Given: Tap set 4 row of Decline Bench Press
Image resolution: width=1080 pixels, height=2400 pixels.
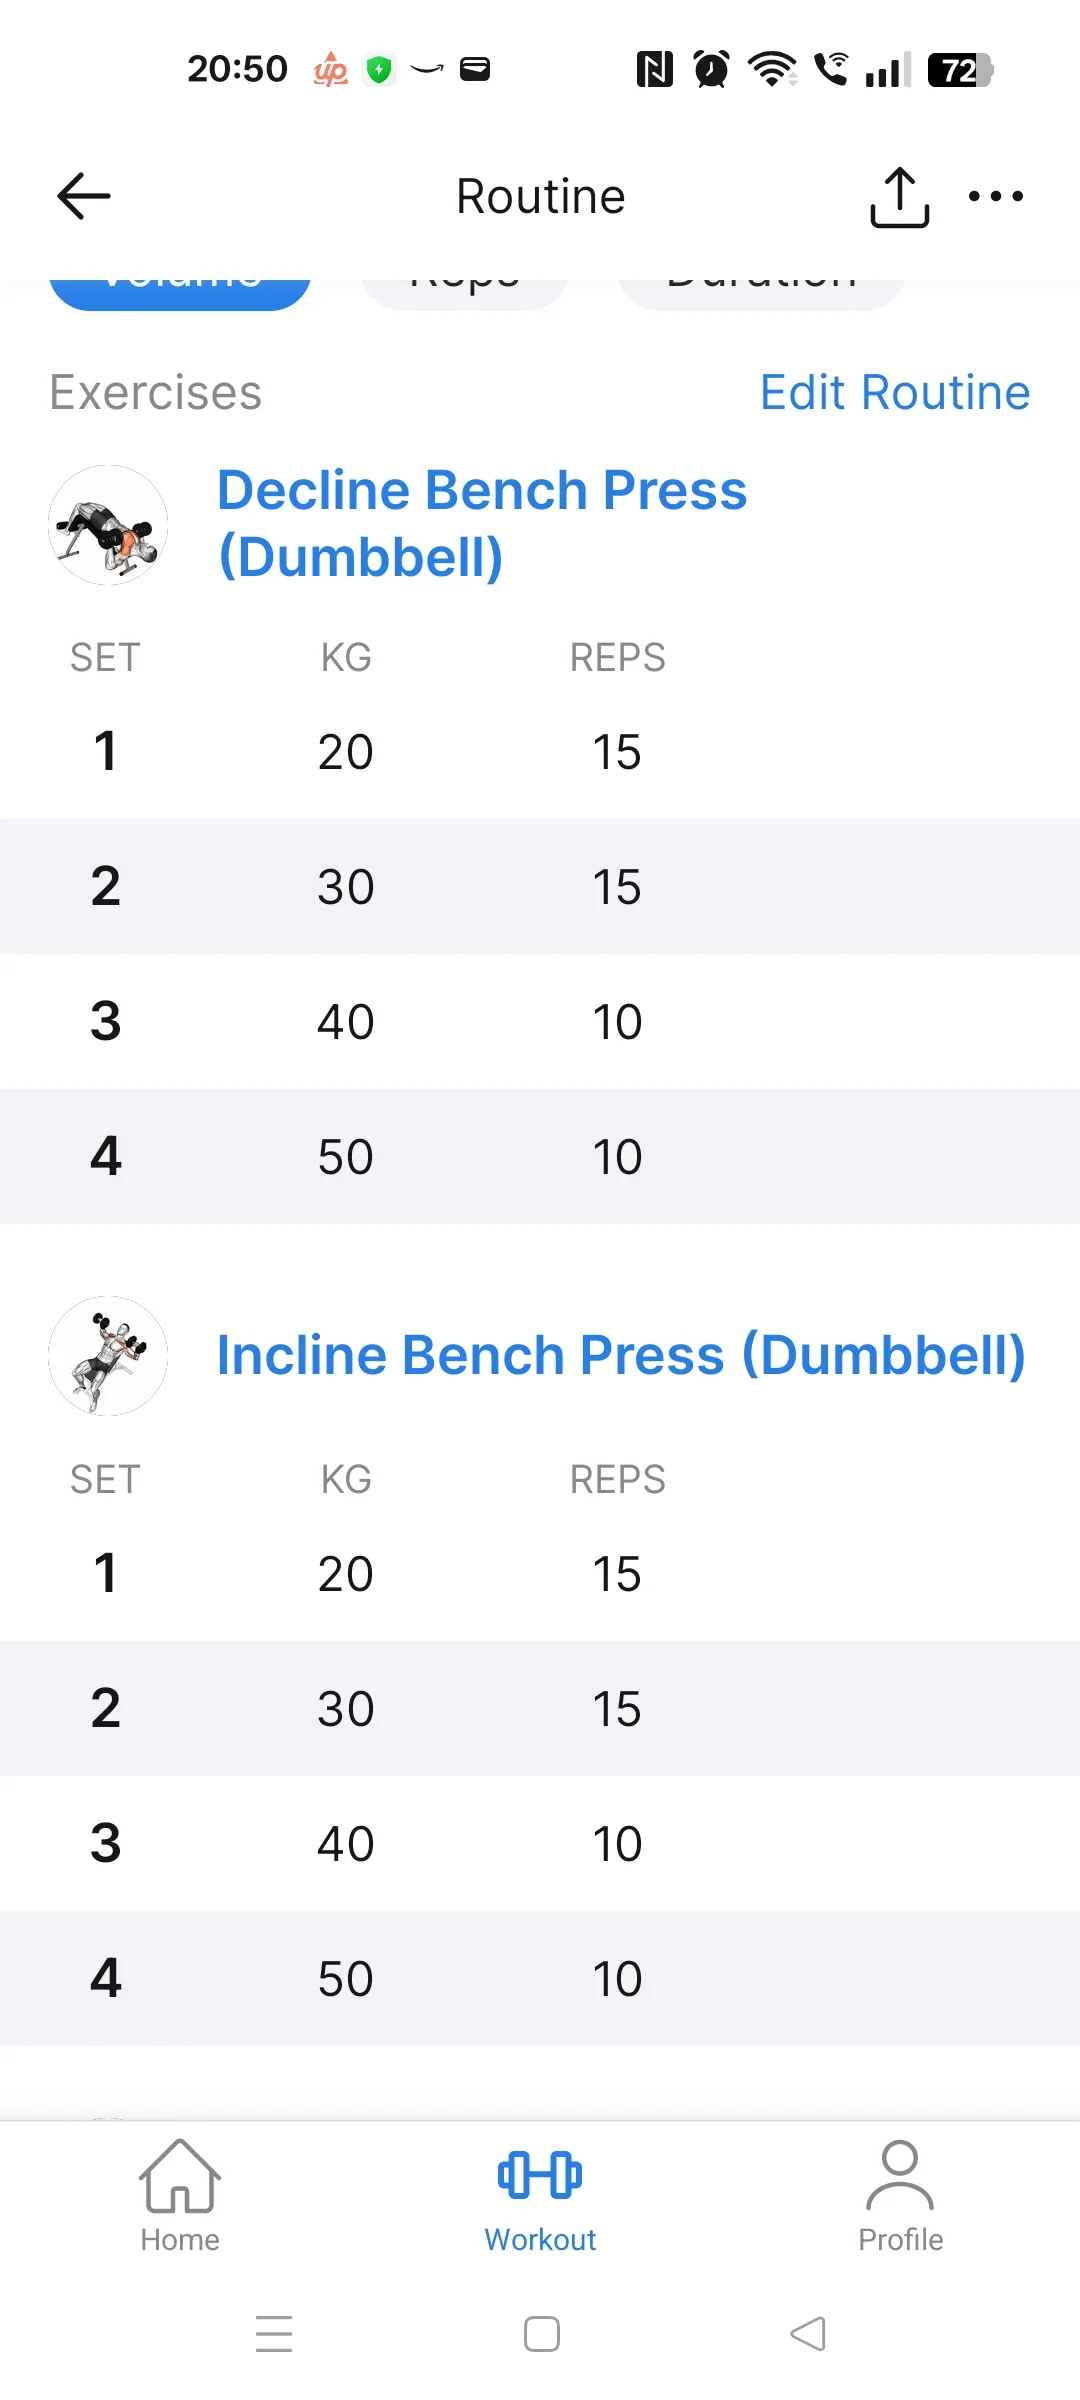Looking at the screenshot, I should tap(540, 1156).
